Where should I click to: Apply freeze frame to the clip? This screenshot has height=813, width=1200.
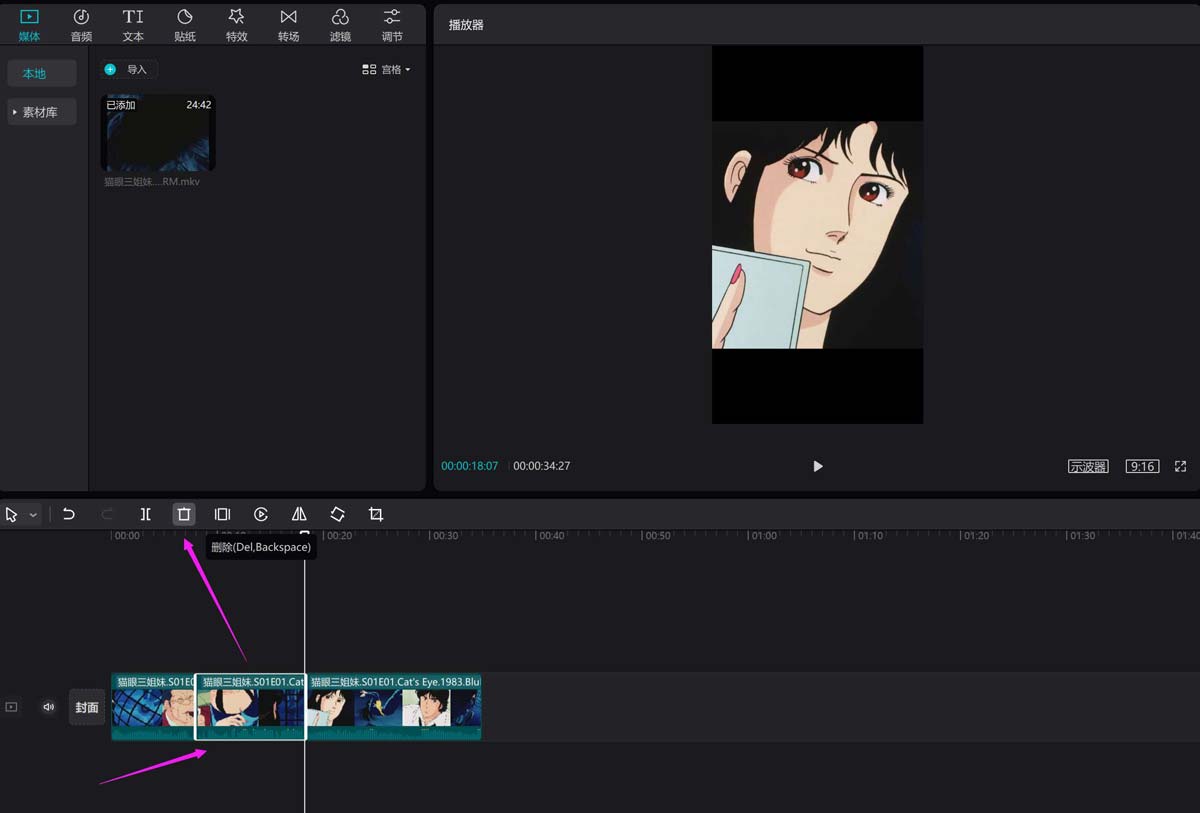point(222,514)
